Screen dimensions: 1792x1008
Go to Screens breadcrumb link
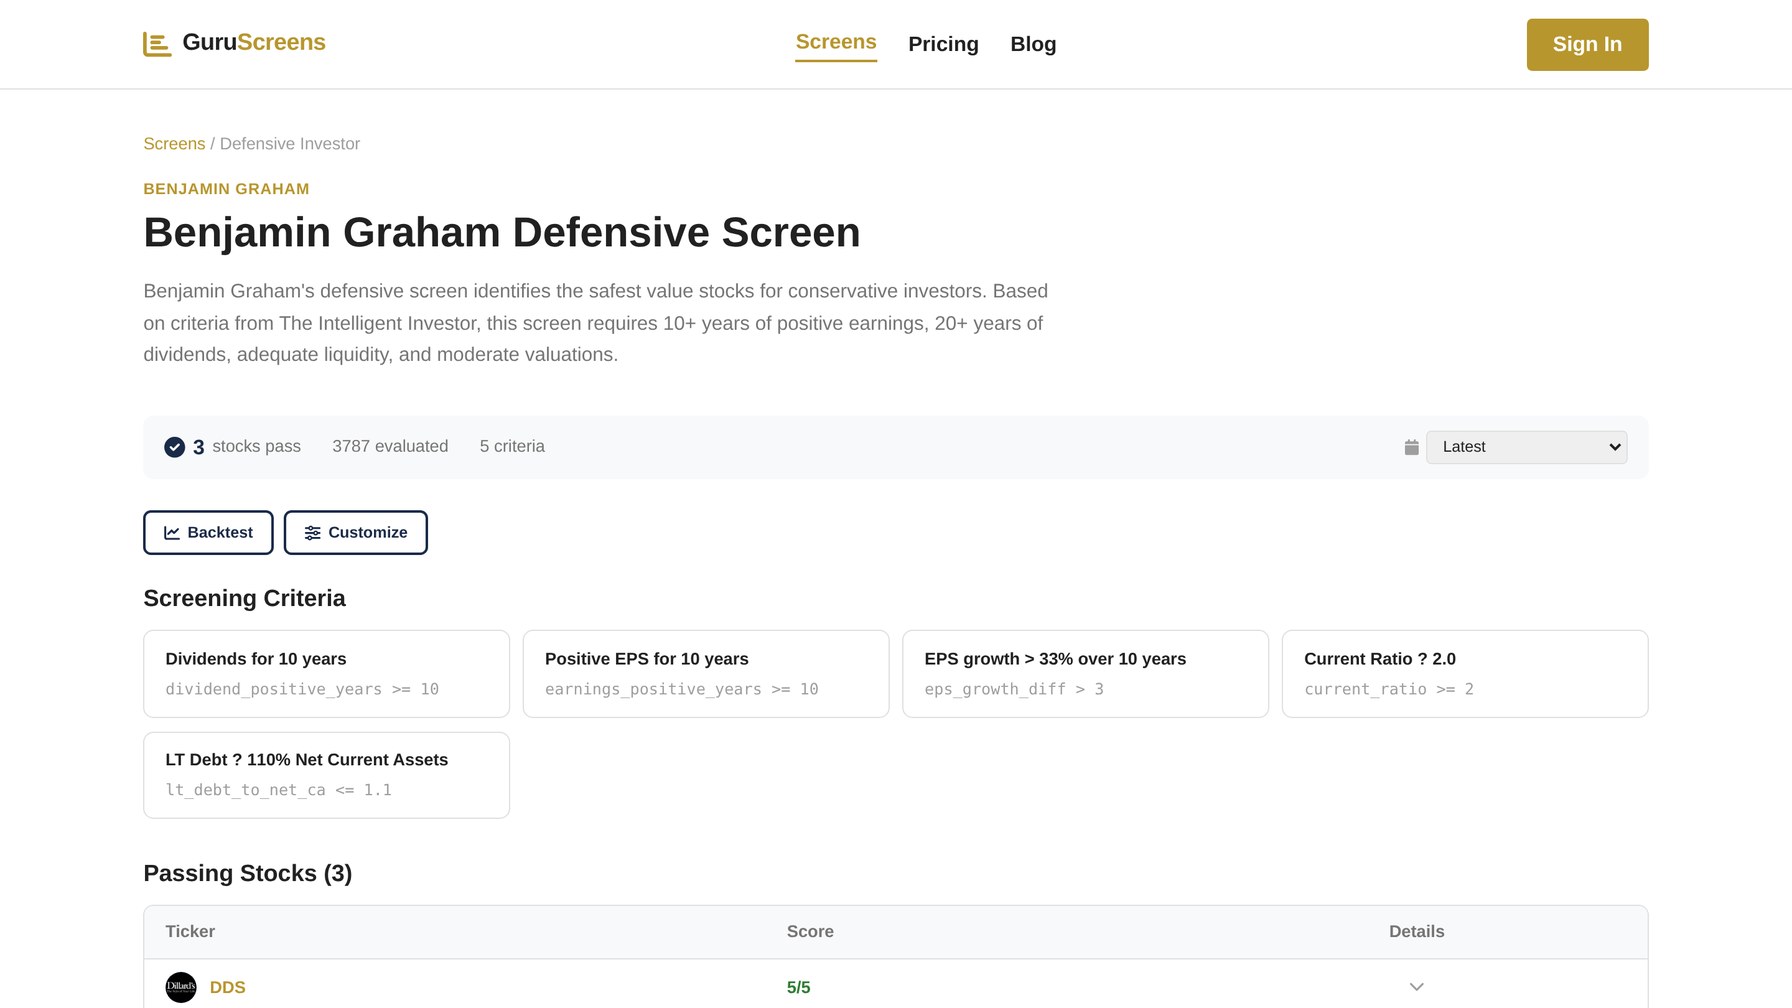tap(174, 144)
